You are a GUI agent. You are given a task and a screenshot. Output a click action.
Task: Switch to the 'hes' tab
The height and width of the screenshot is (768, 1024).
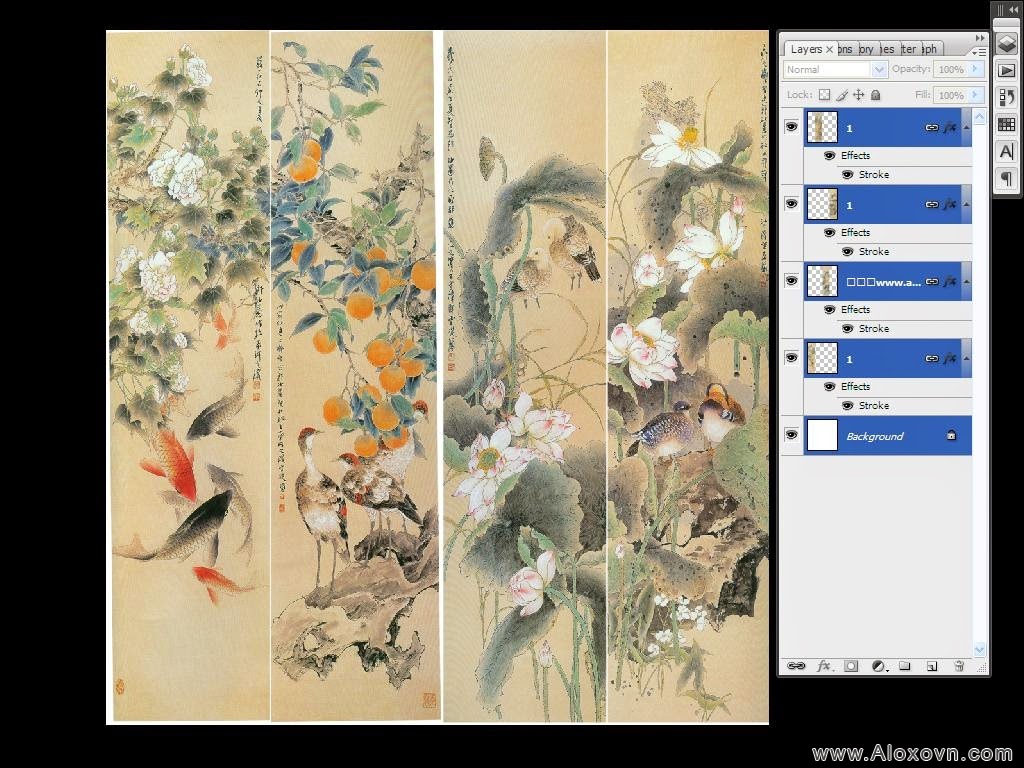tap(888, 49)
